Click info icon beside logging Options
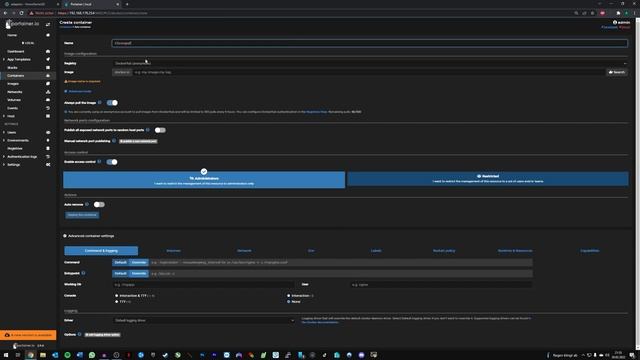 (80, 334)
